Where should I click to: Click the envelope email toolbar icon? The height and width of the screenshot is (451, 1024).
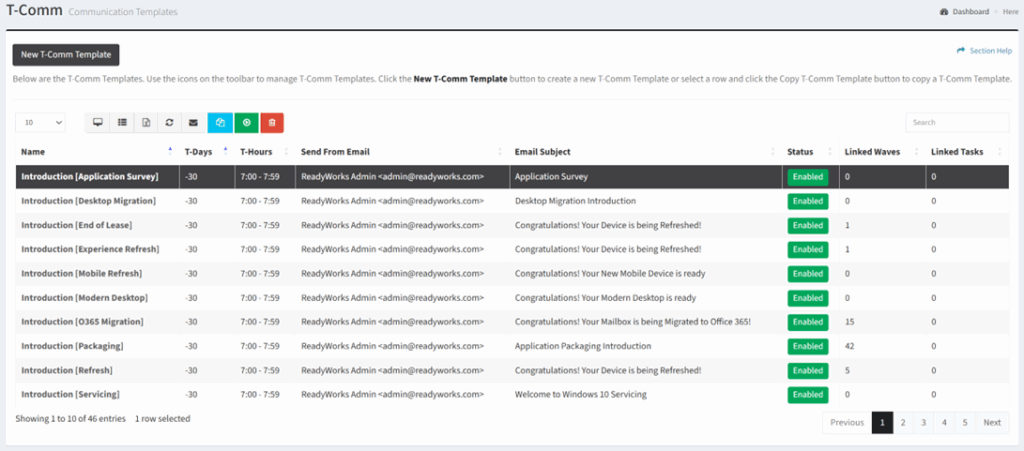tap(194, 122)
